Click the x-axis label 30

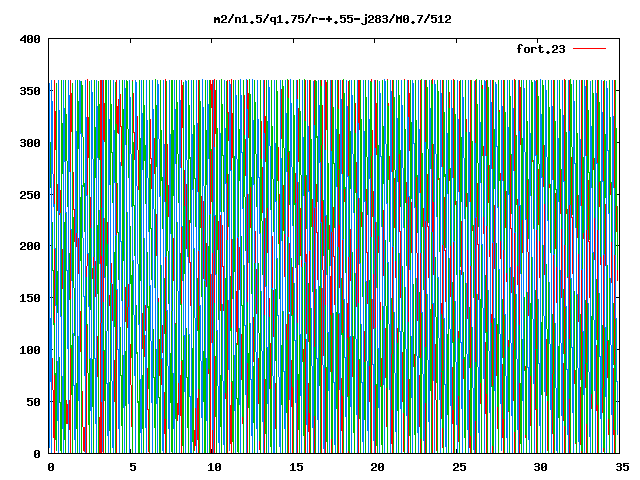(x=541, y=467)
